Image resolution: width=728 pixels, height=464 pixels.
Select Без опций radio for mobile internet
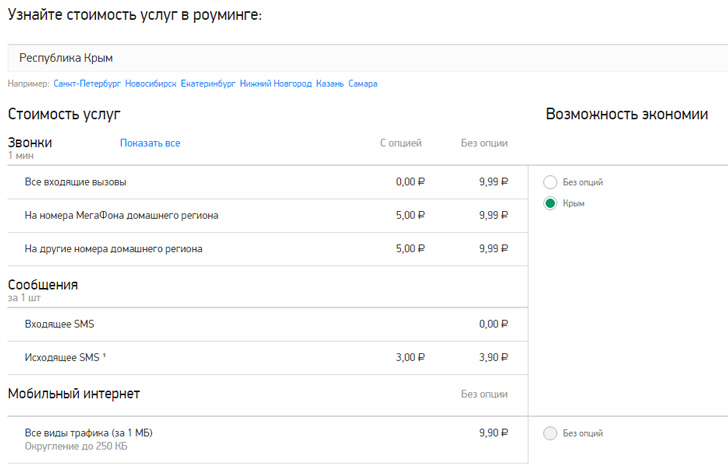tap(550, 433)
